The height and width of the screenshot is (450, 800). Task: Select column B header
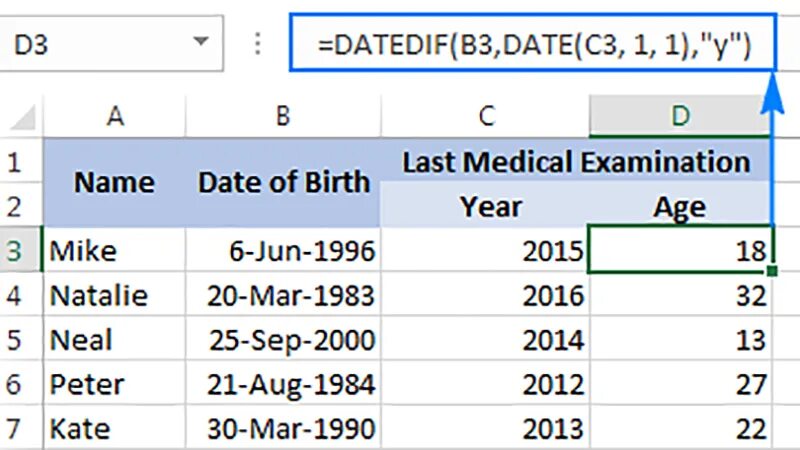(x=283, y=117)
